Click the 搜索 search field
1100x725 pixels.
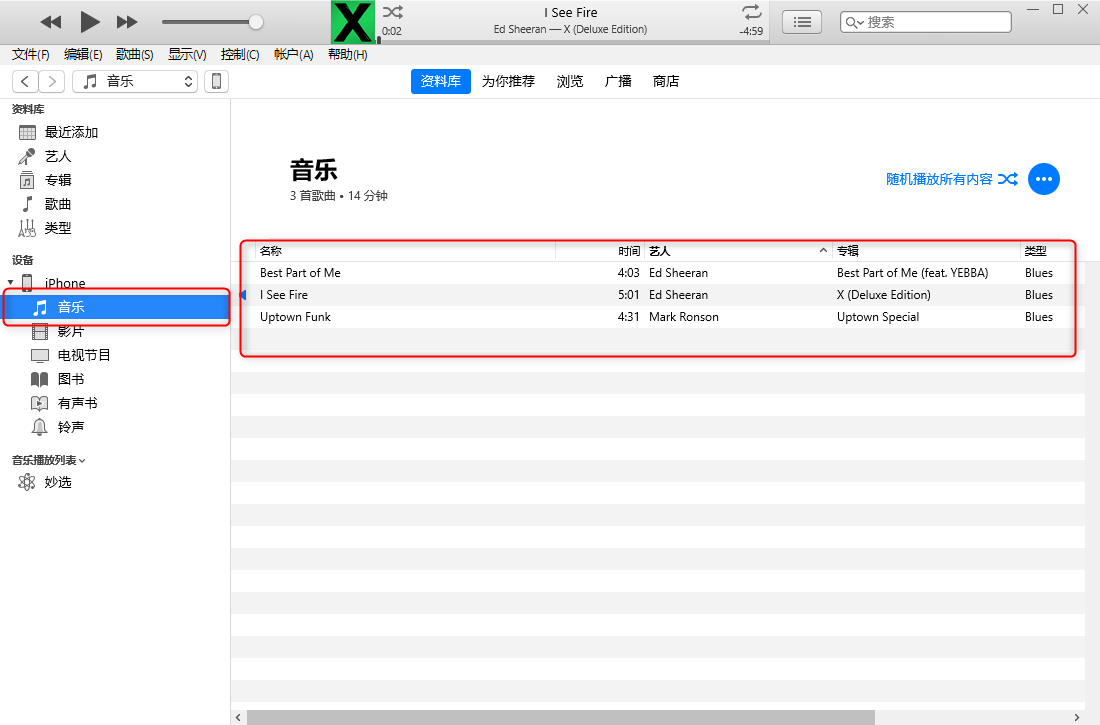tap(925, 22)
